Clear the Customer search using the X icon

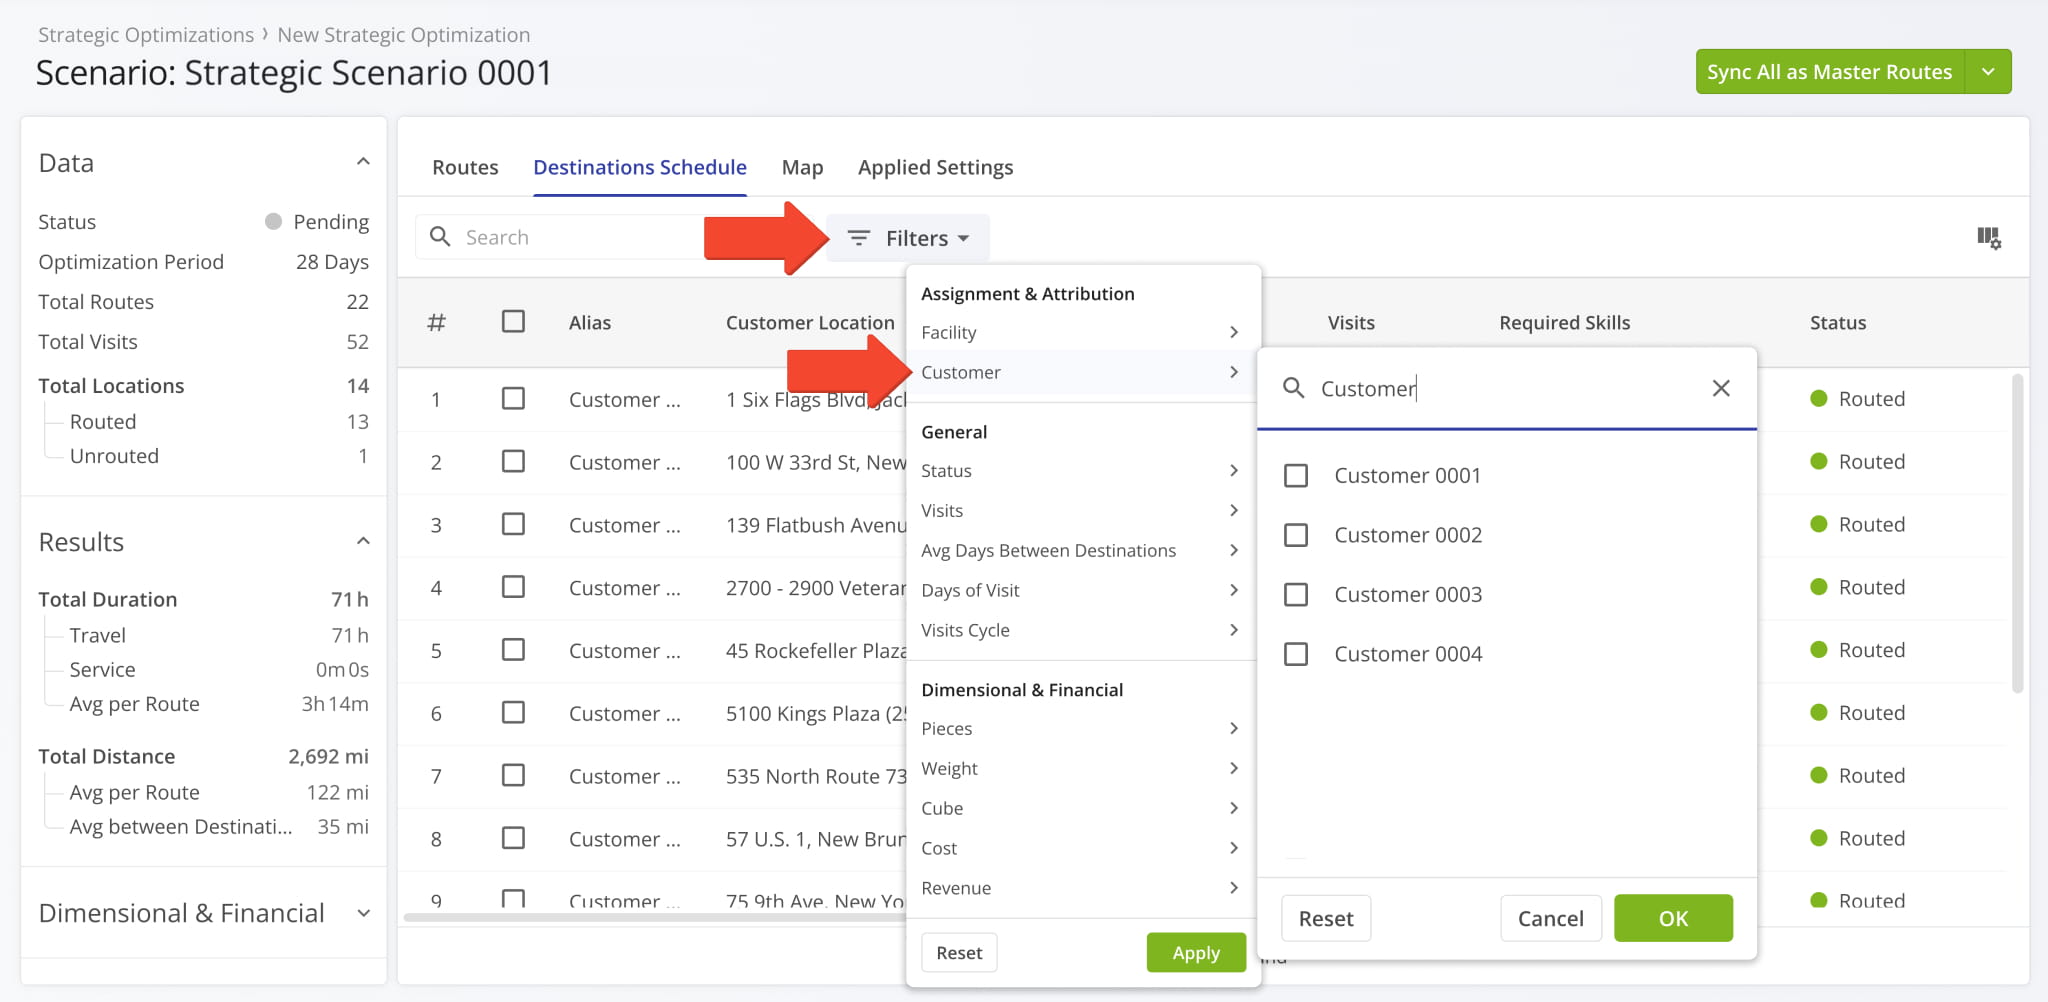[x=1720, y=388]
